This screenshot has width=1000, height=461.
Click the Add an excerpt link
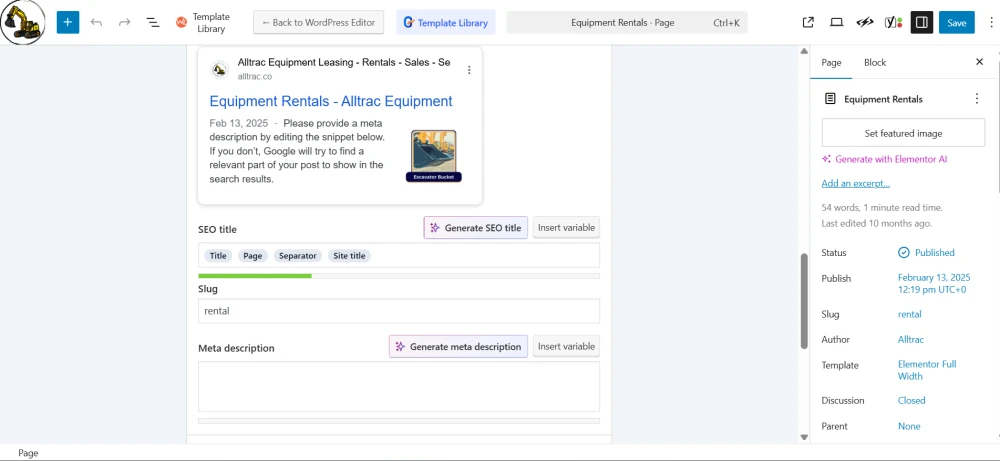[x=855, y=184]
